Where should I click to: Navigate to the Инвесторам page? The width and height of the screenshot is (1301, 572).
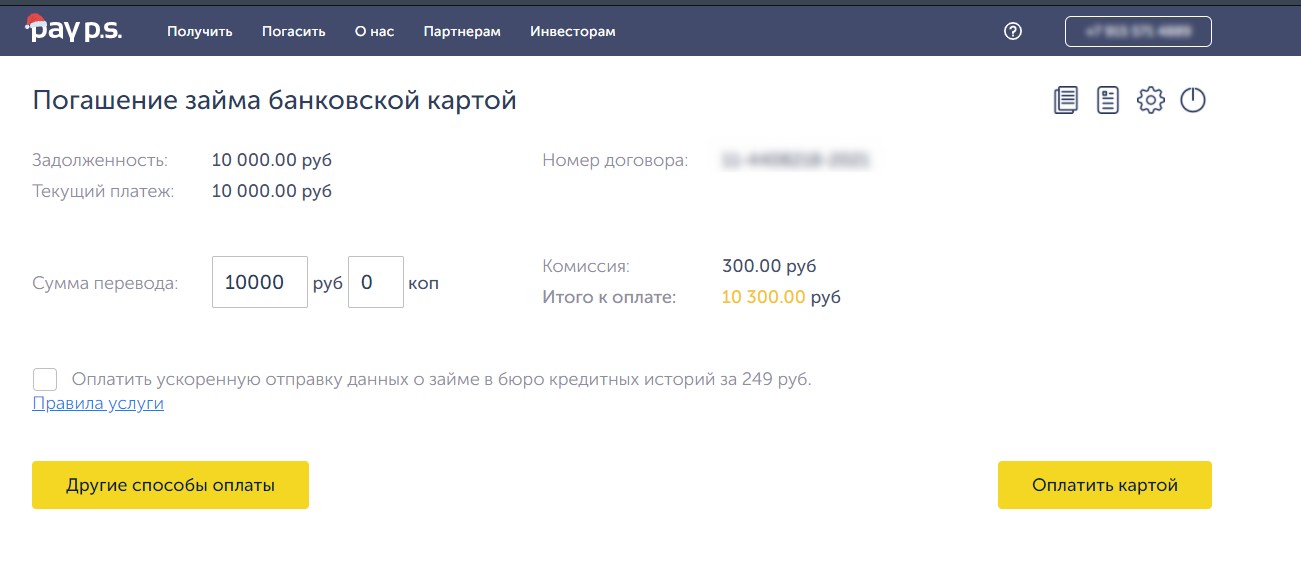pos(572,31)
